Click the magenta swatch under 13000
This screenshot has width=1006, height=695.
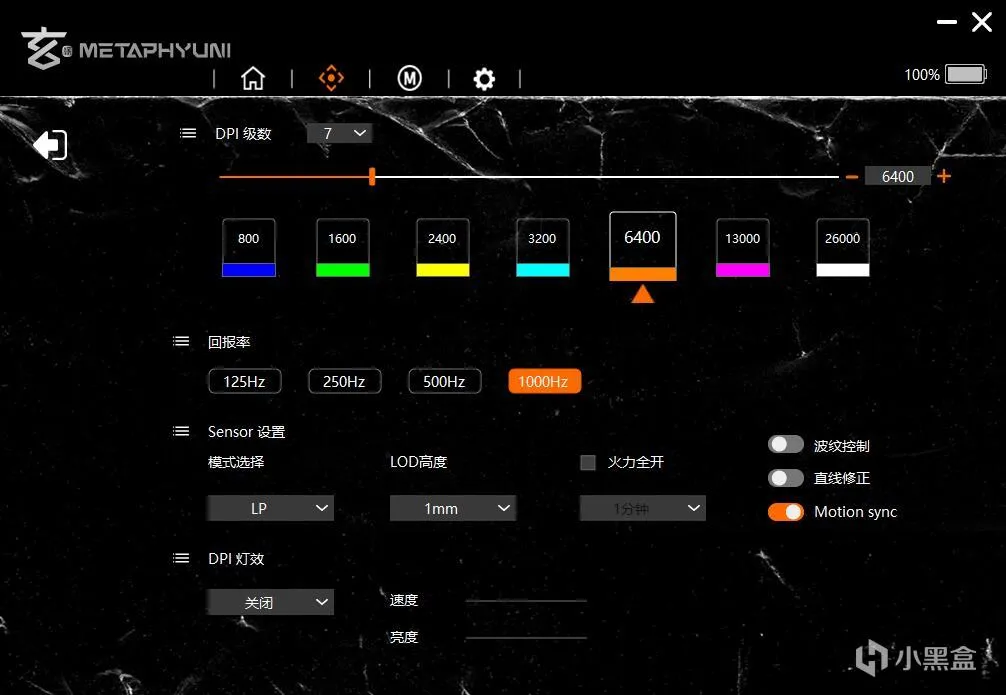(743, 270)
